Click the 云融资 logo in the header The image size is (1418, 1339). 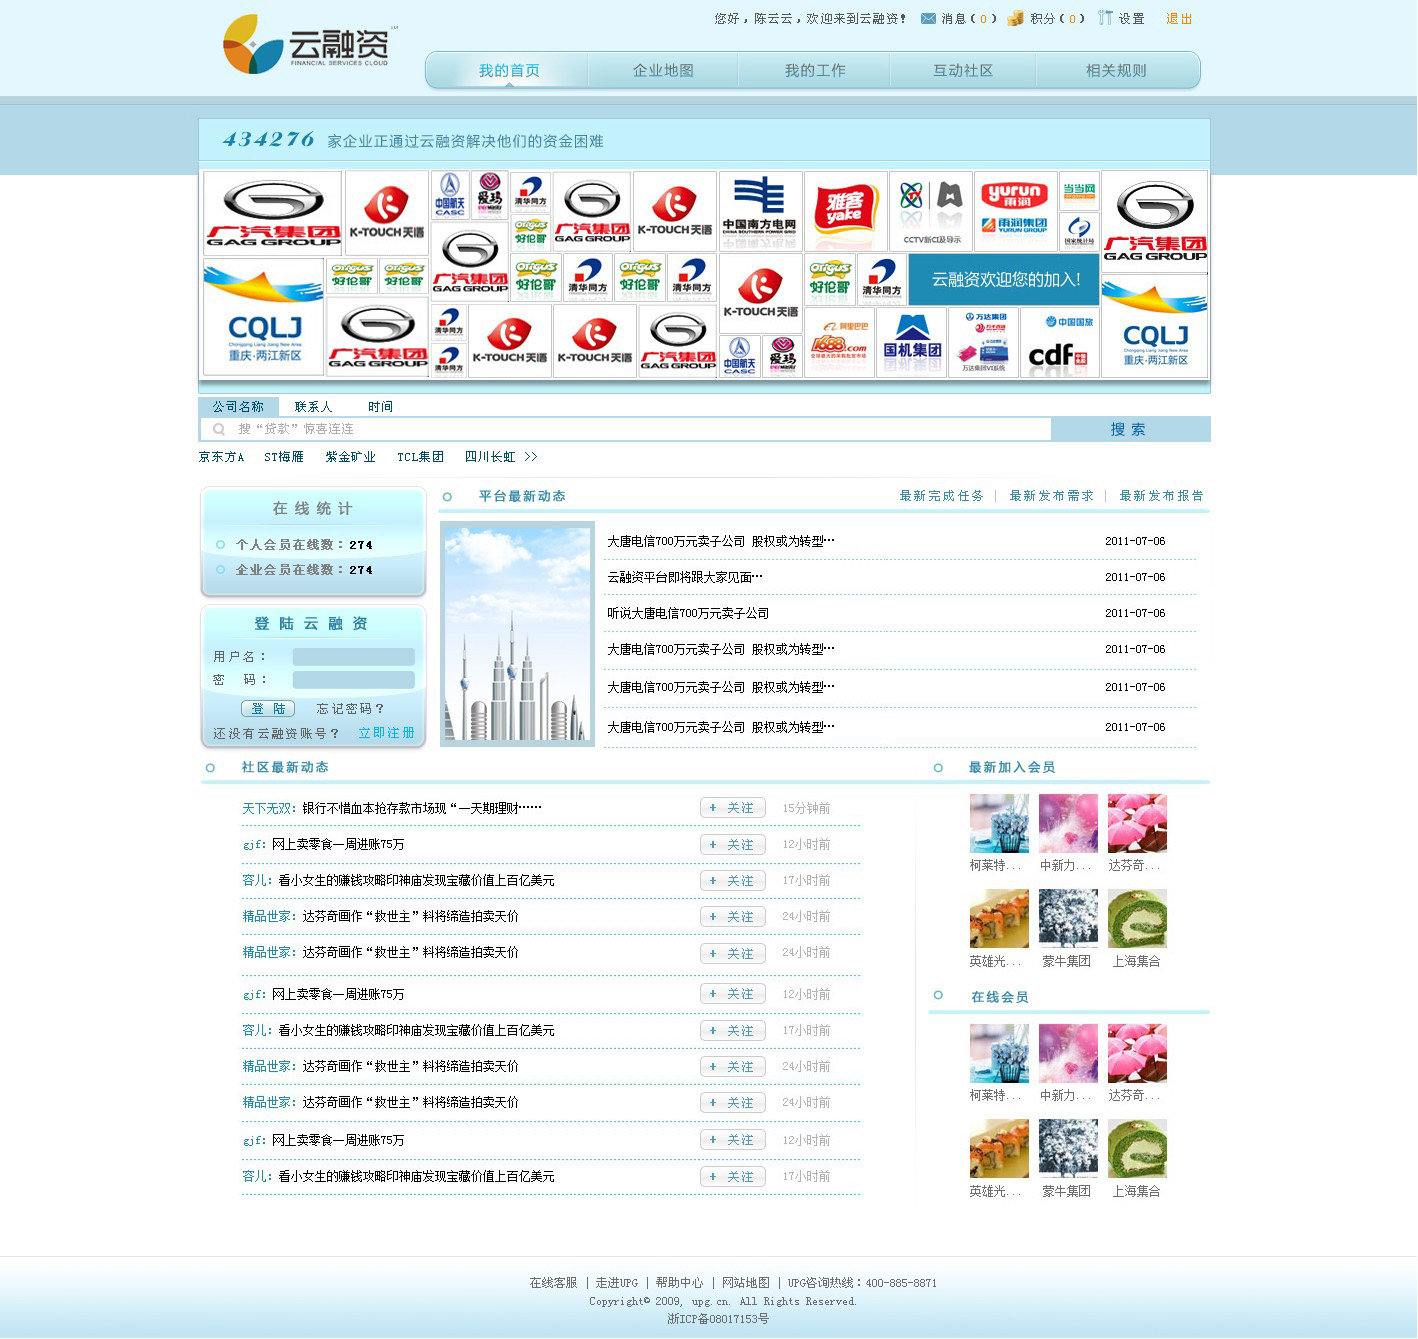tap(308, 45)
